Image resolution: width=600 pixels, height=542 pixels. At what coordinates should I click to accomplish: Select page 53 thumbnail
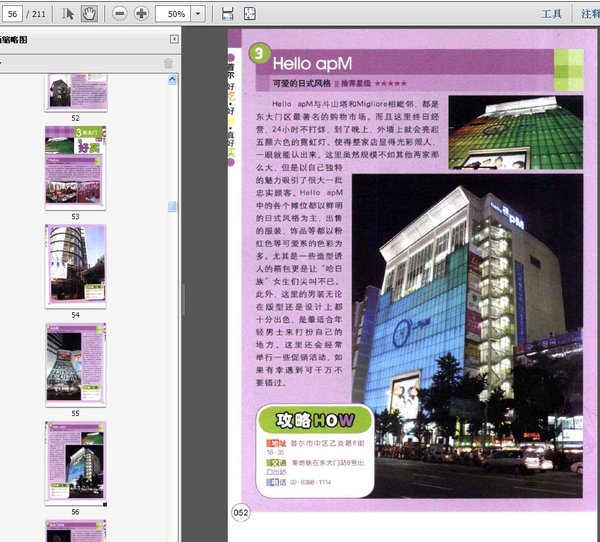pyautogui.click(x=75, y=167)
